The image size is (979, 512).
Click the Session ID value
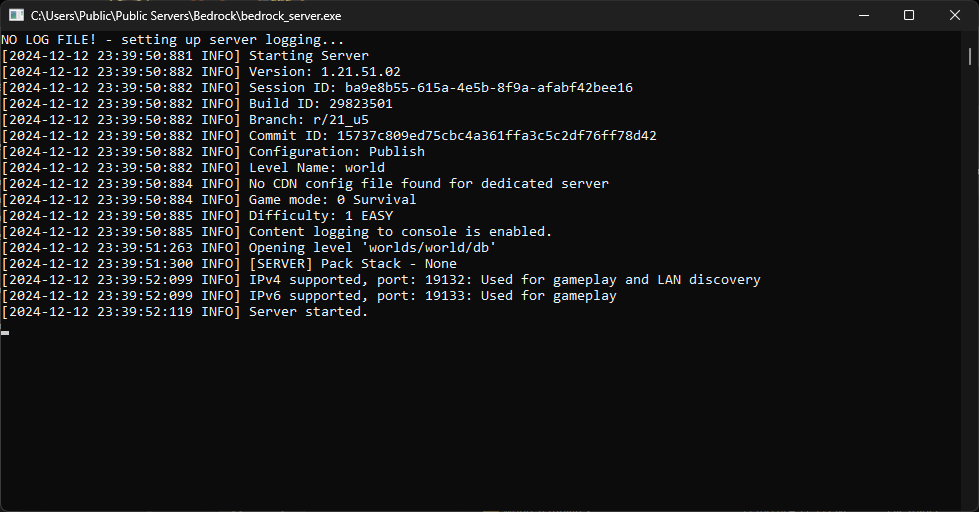(x=489, y=88)
